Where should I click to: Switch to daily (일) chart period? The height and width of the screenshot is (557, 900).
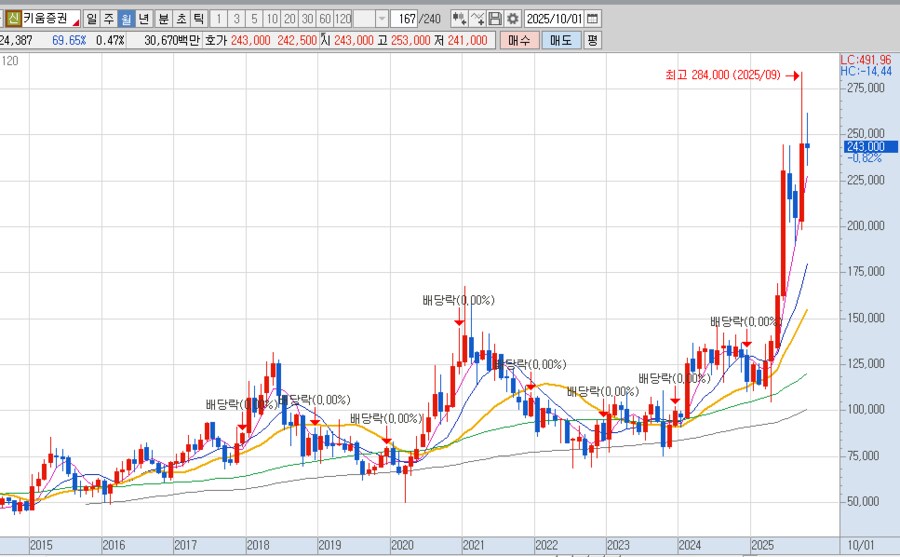(x=92, y=19)
